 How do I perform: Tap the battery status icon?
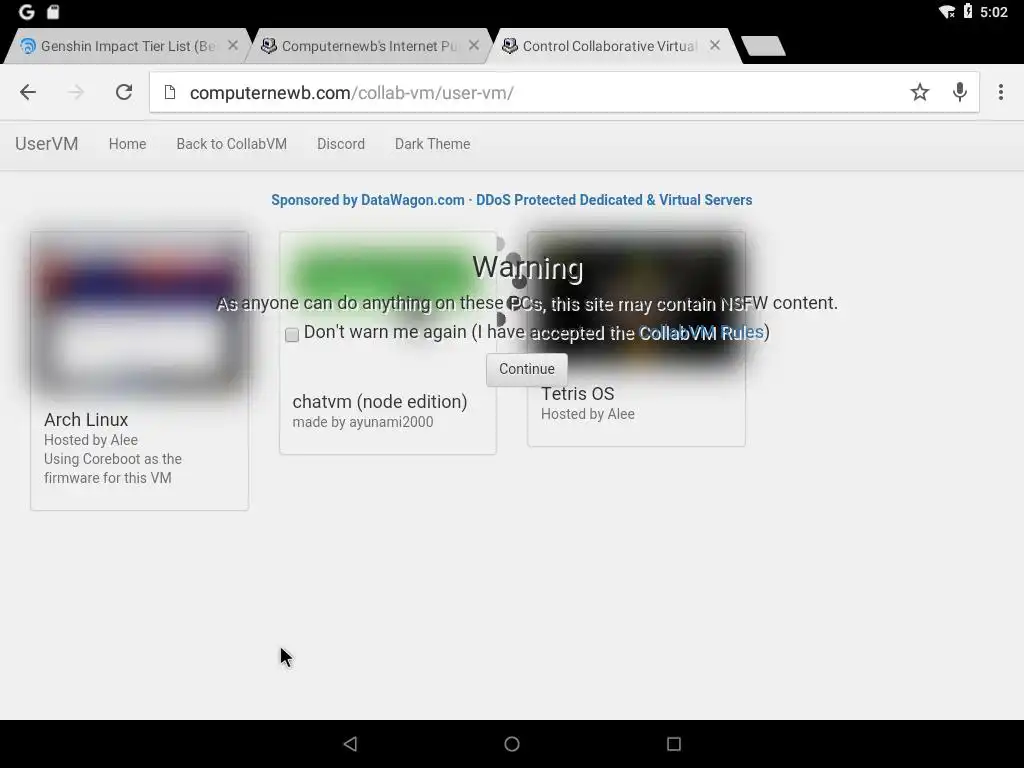point(968,11)
